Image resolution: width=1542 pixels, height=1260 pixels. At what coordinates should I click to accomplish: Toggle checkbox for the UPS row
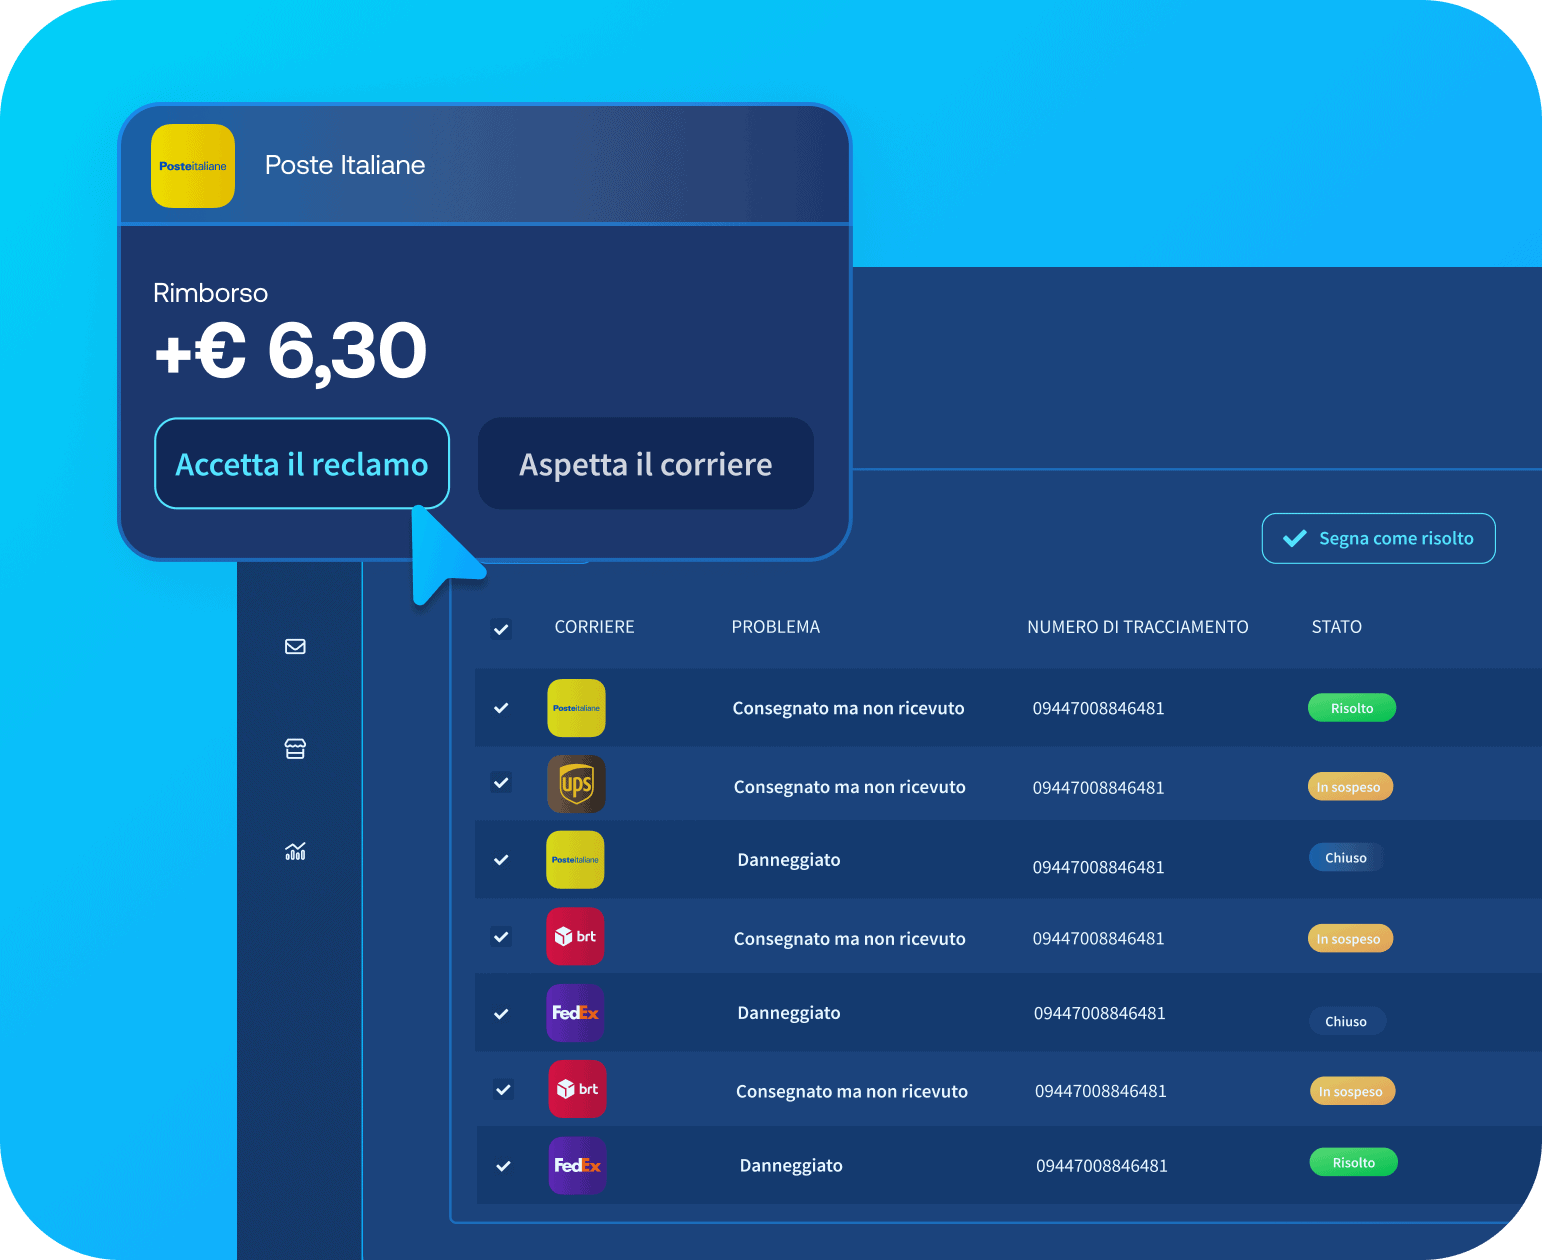click(x=502, y=783)
